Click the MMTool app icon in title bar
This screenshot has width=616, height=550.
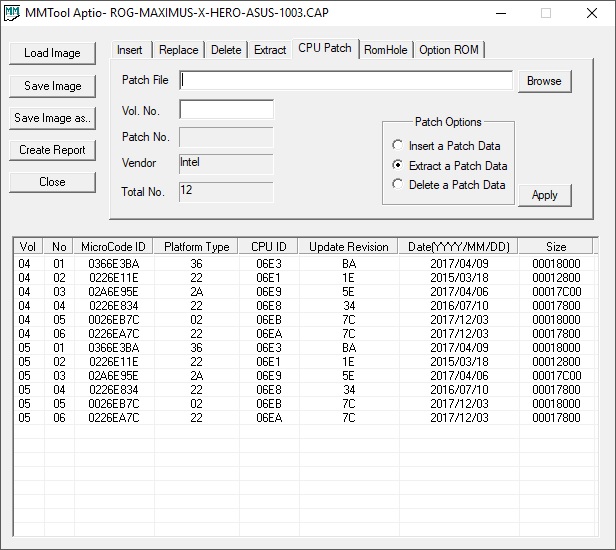[x=12, y=13]
